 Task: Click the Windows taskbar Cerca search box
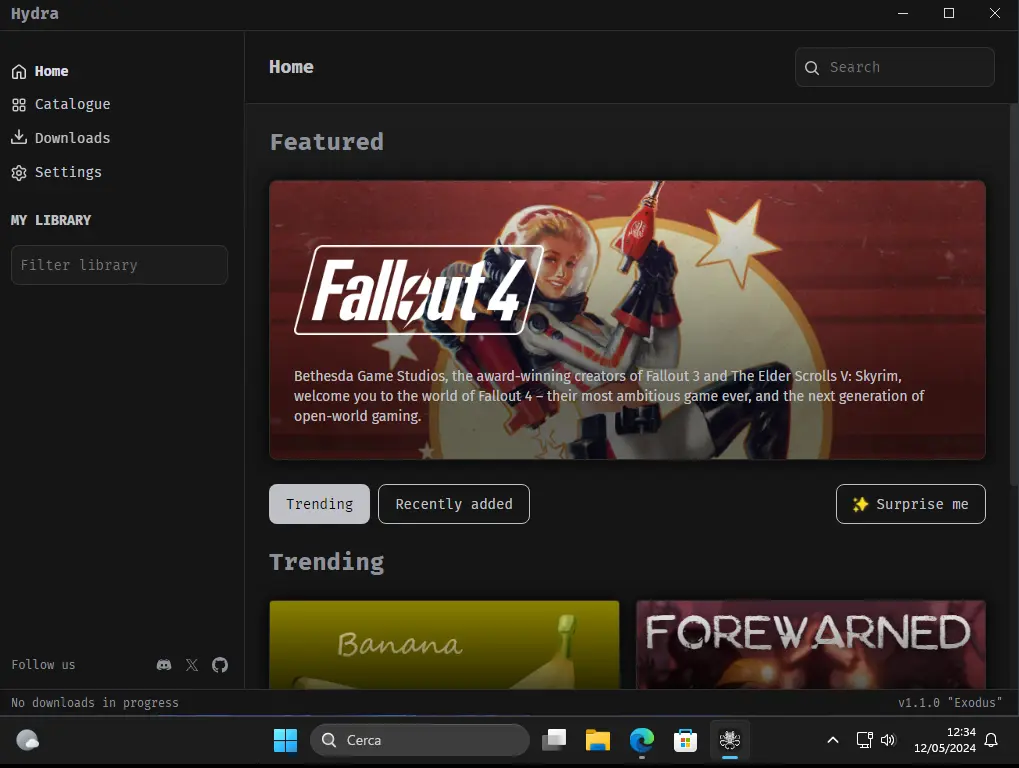(x=420, y=740)
